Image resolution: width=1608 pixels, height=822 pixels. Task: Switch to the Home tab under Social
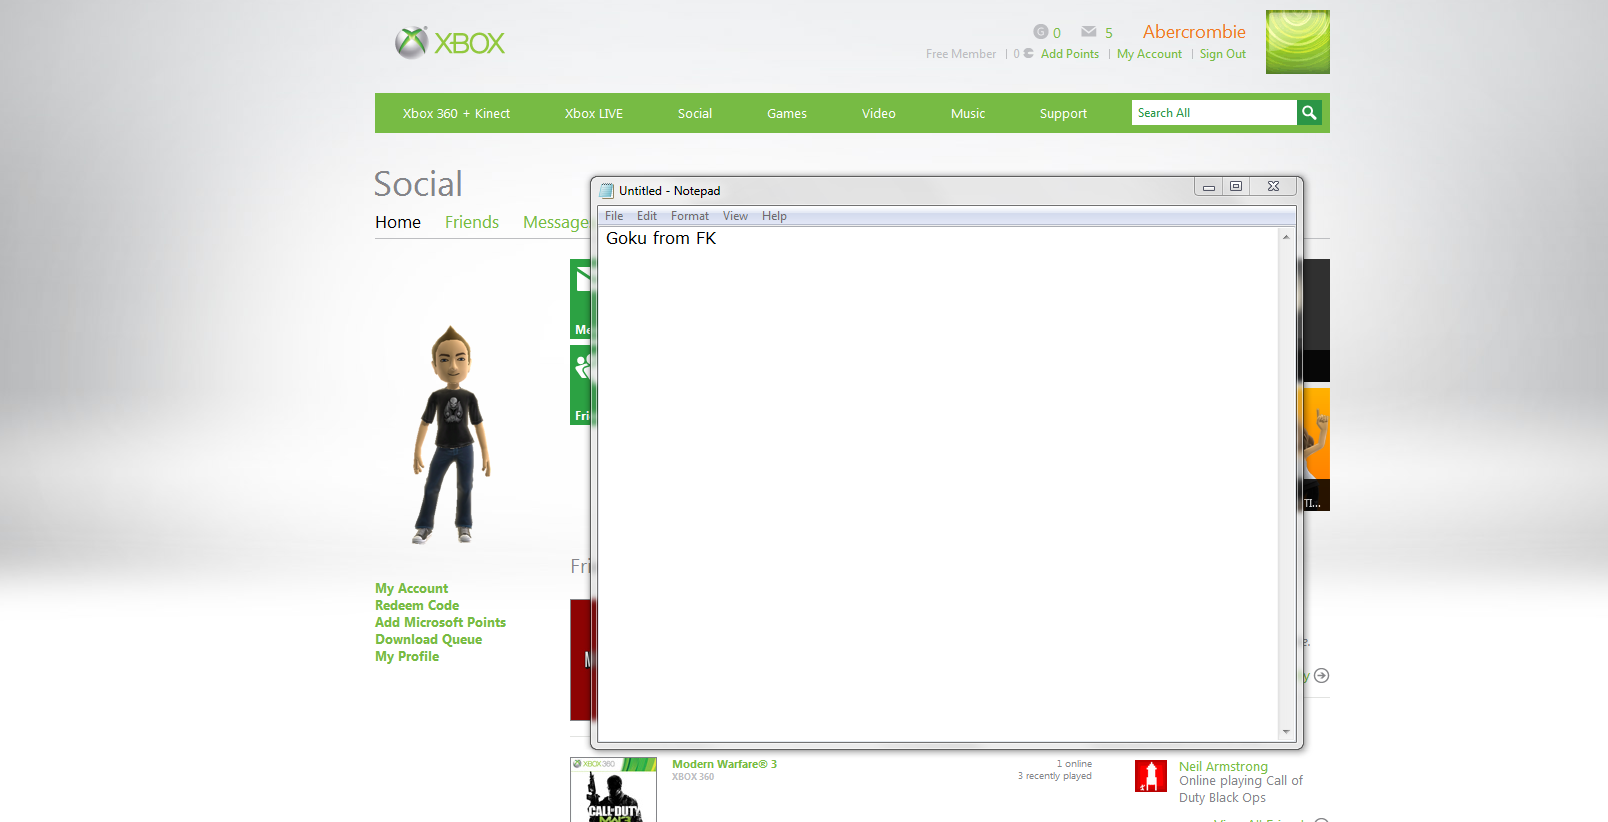[398, 222]
